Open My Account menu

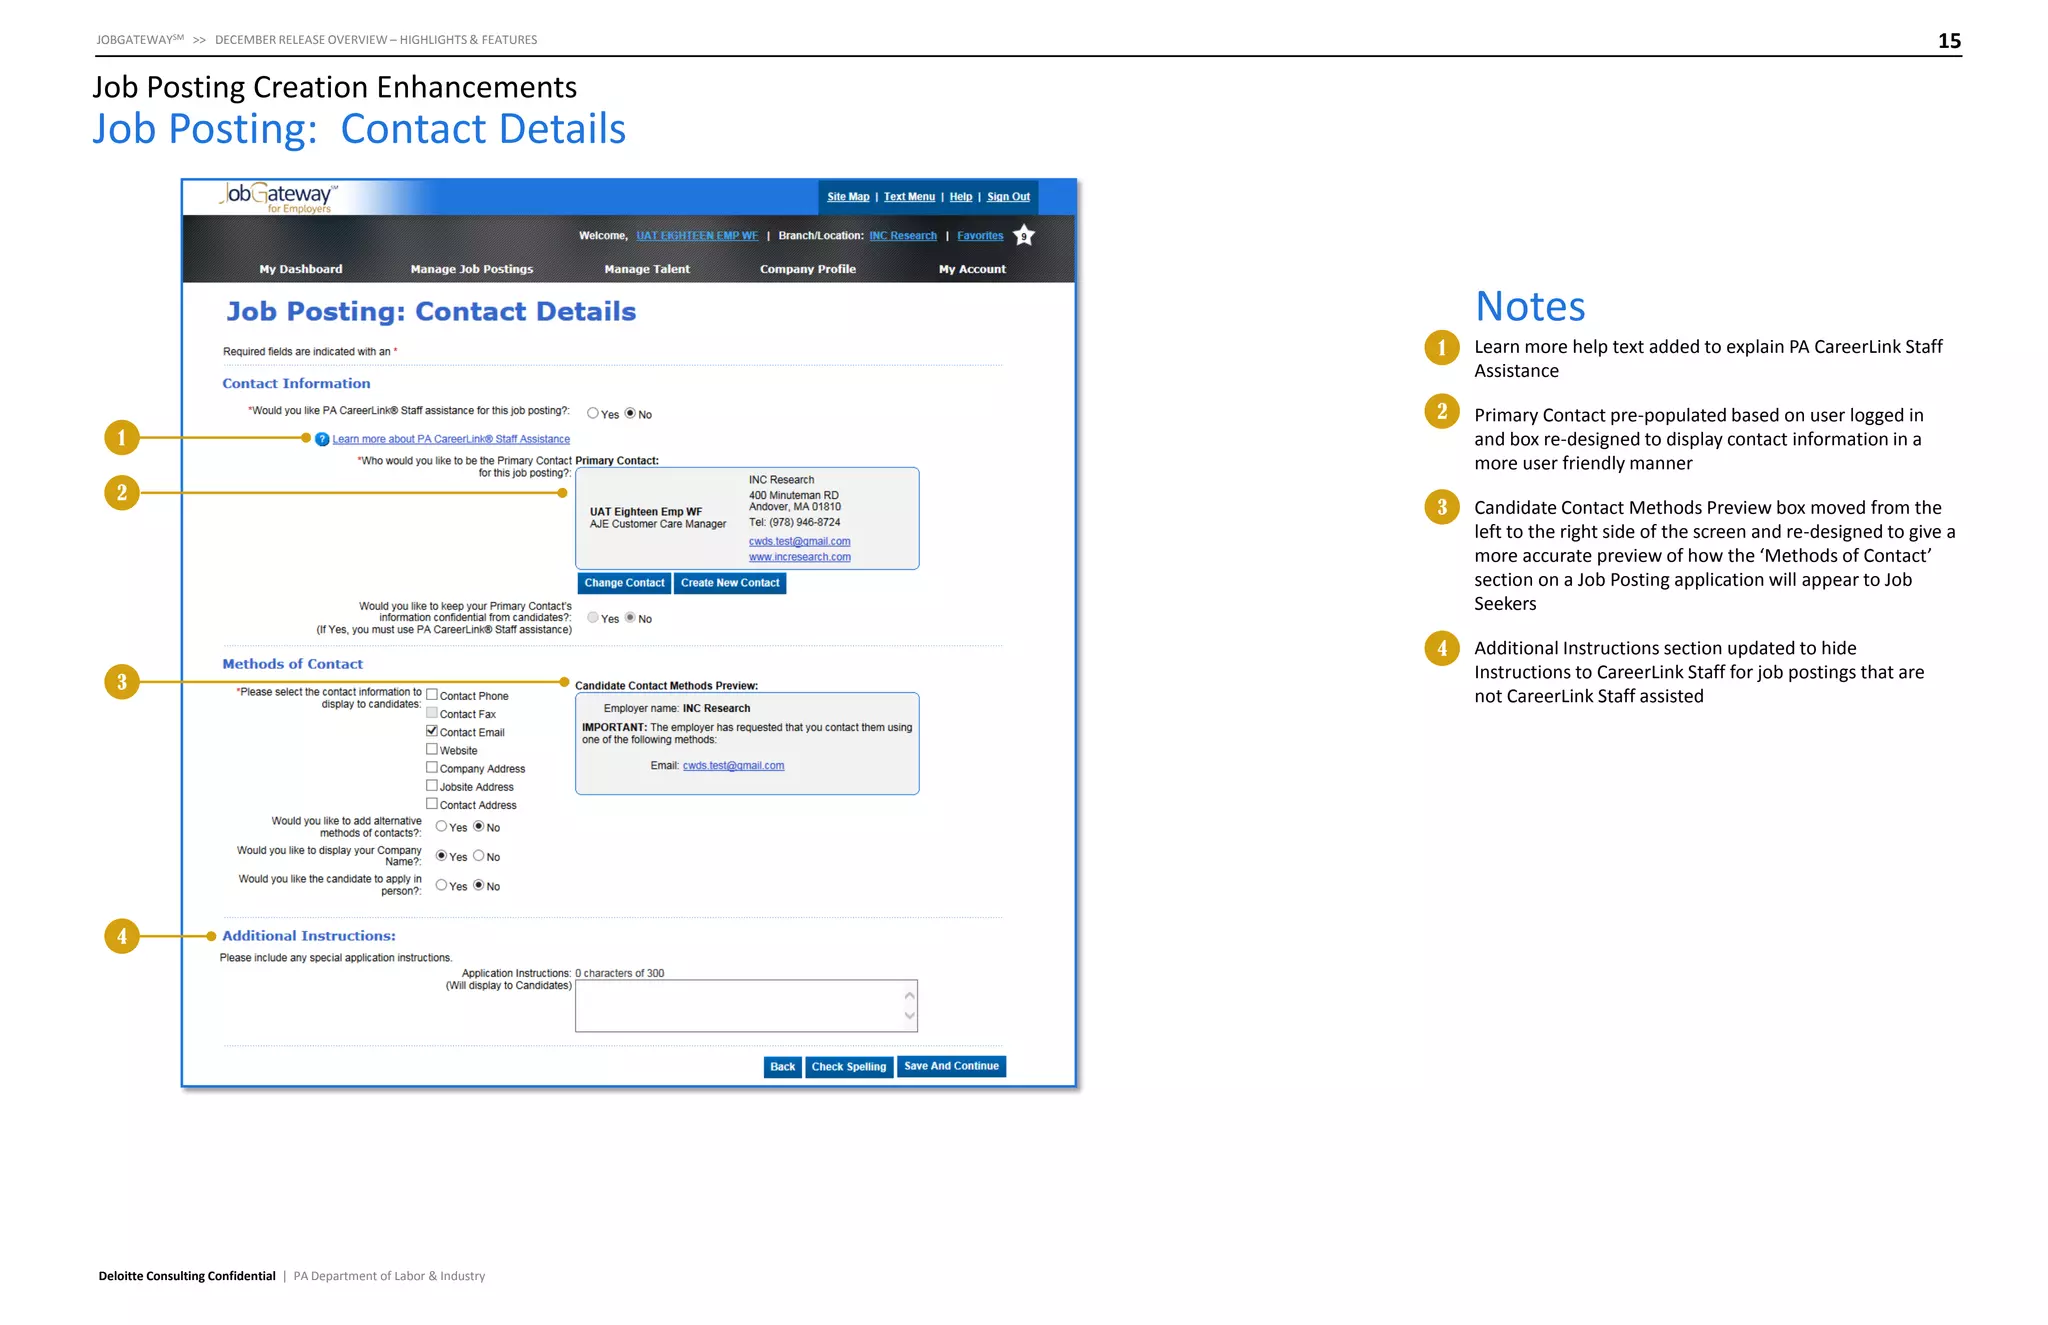[972, 269]
